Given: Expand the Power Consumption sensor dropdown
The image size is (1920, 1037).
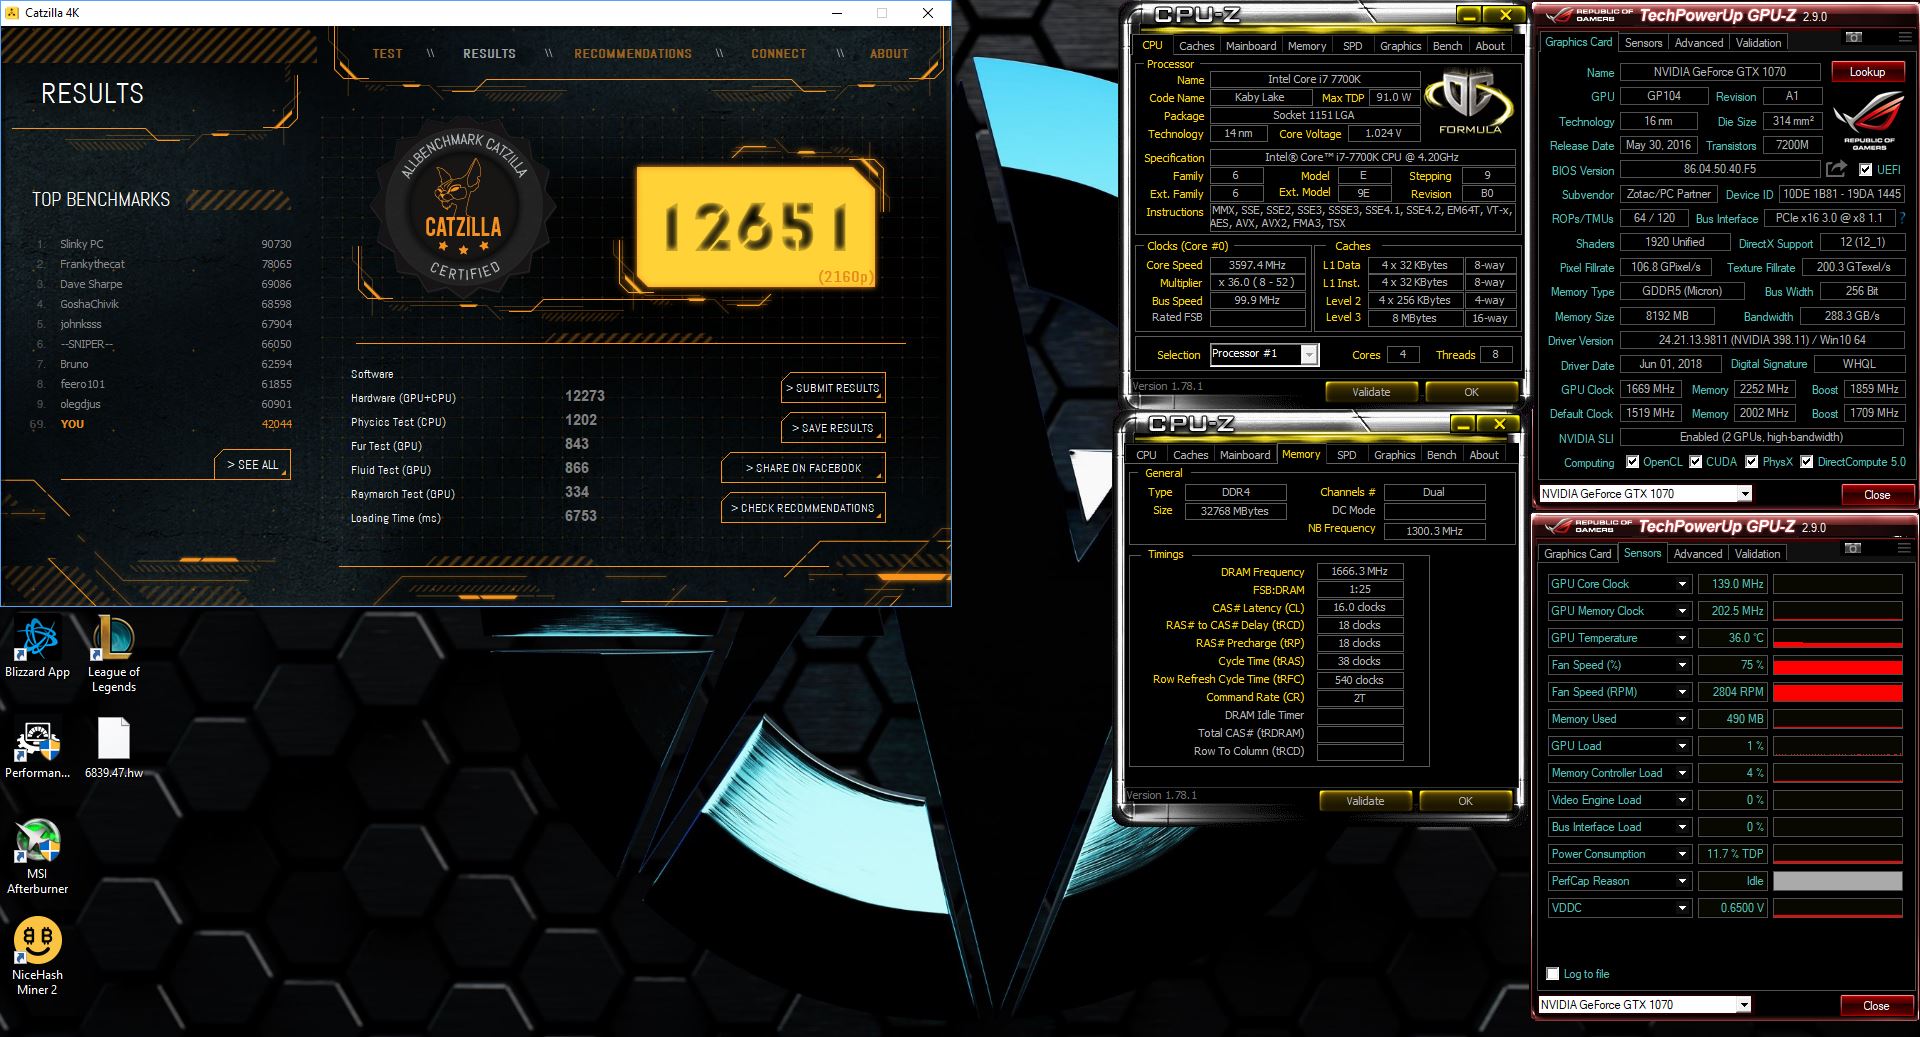Looking at the screenshot, I should [1682, 854].
